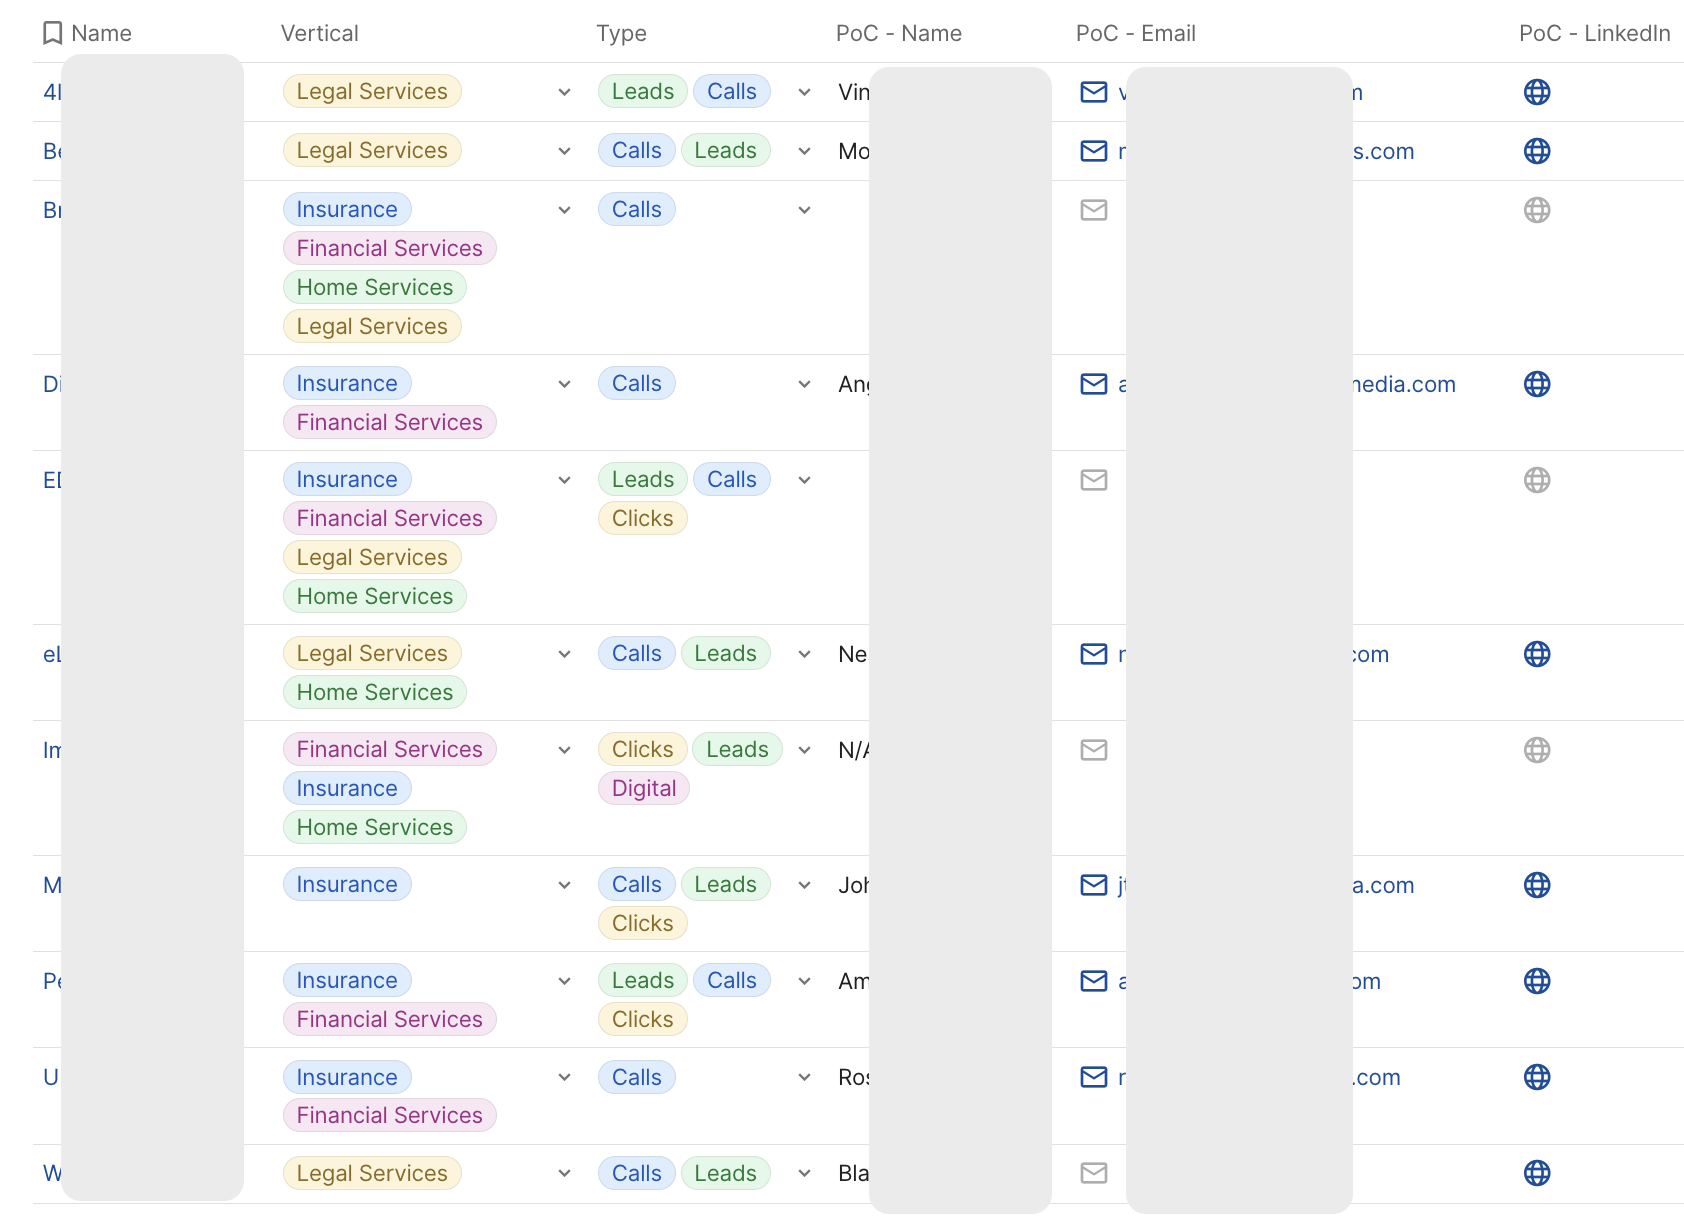Open the email envelope icon on Vin's row
The width and height of the screenshot is (1684, 1222).
1094,91
